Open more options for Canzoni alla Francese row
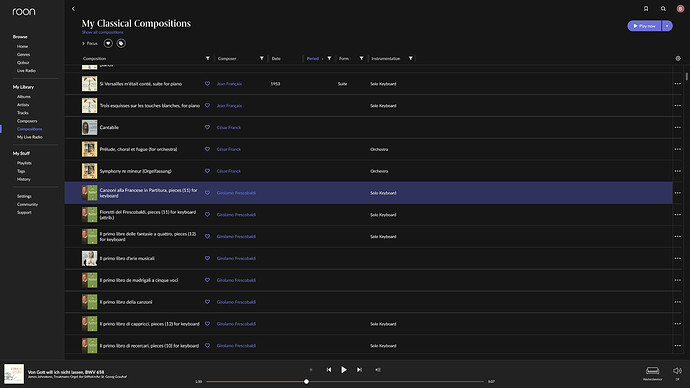Image resolution: width=690 pixels, height=388 pixels. (678, 193)
